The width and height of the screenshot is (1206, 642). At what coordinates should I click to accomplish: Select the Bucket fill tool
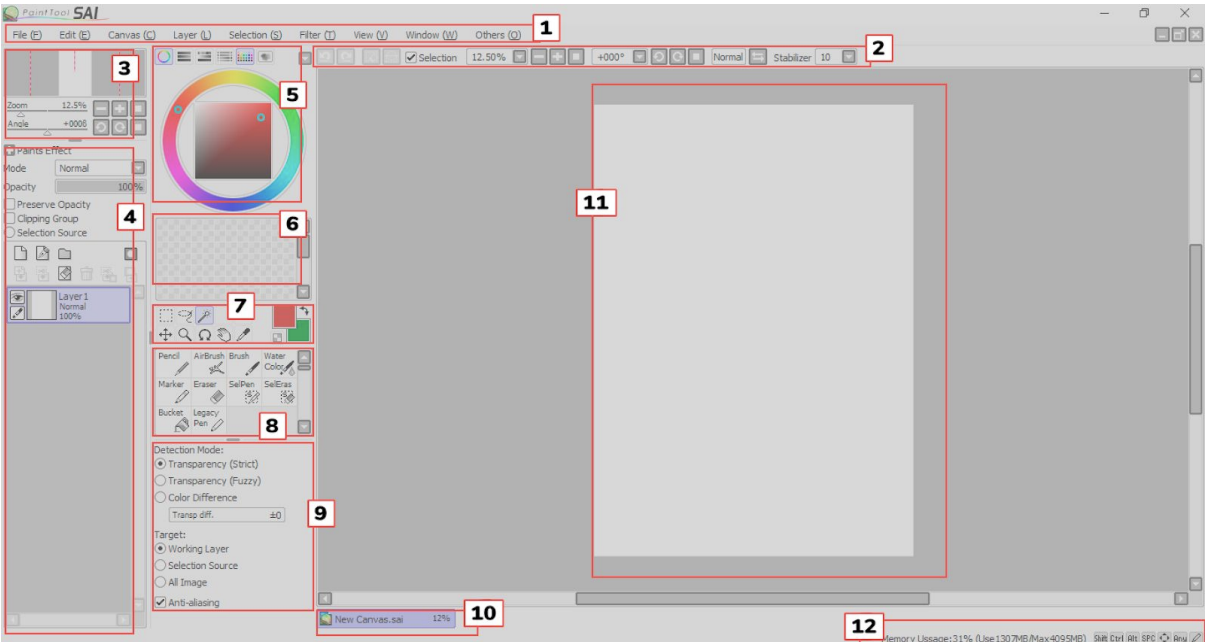(x=176, y=417)
